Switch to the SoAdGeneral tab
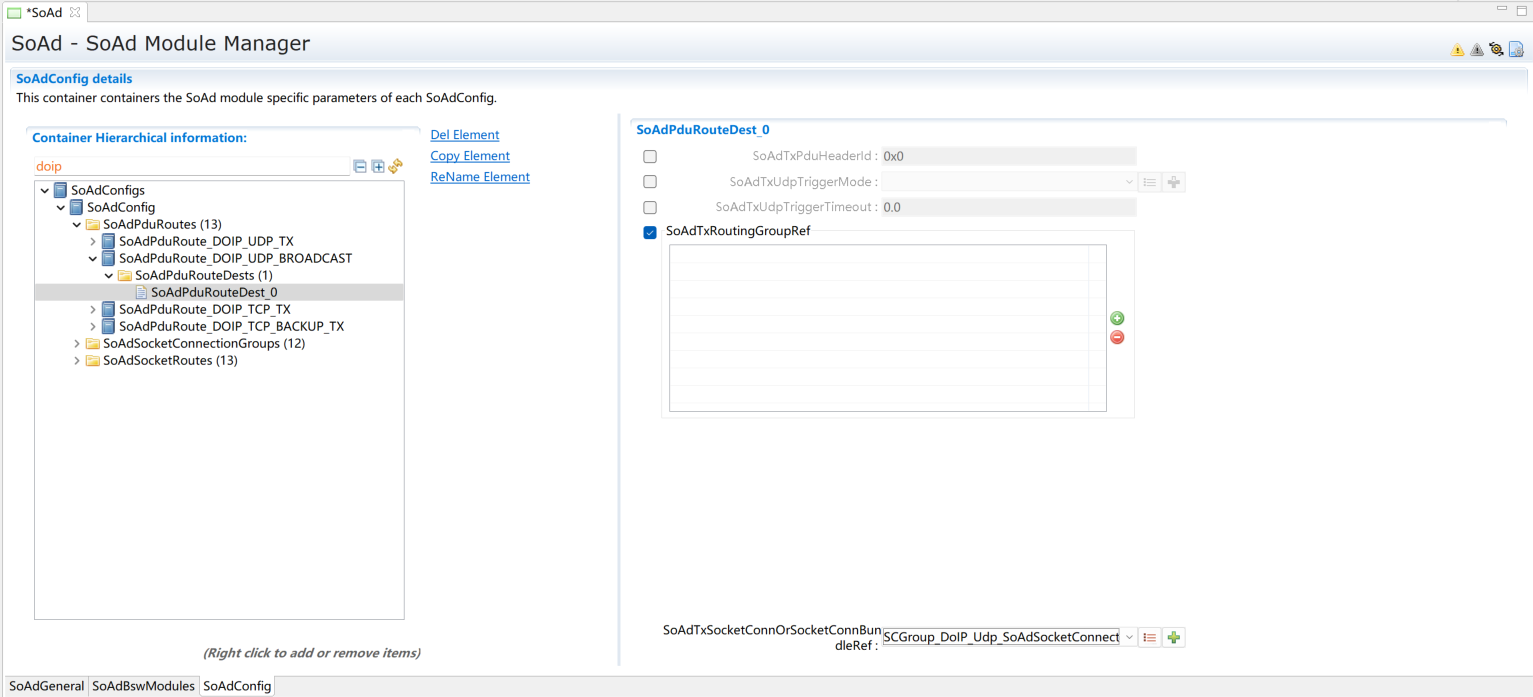This screenshot has width=1533, height=697. (46, 686)
